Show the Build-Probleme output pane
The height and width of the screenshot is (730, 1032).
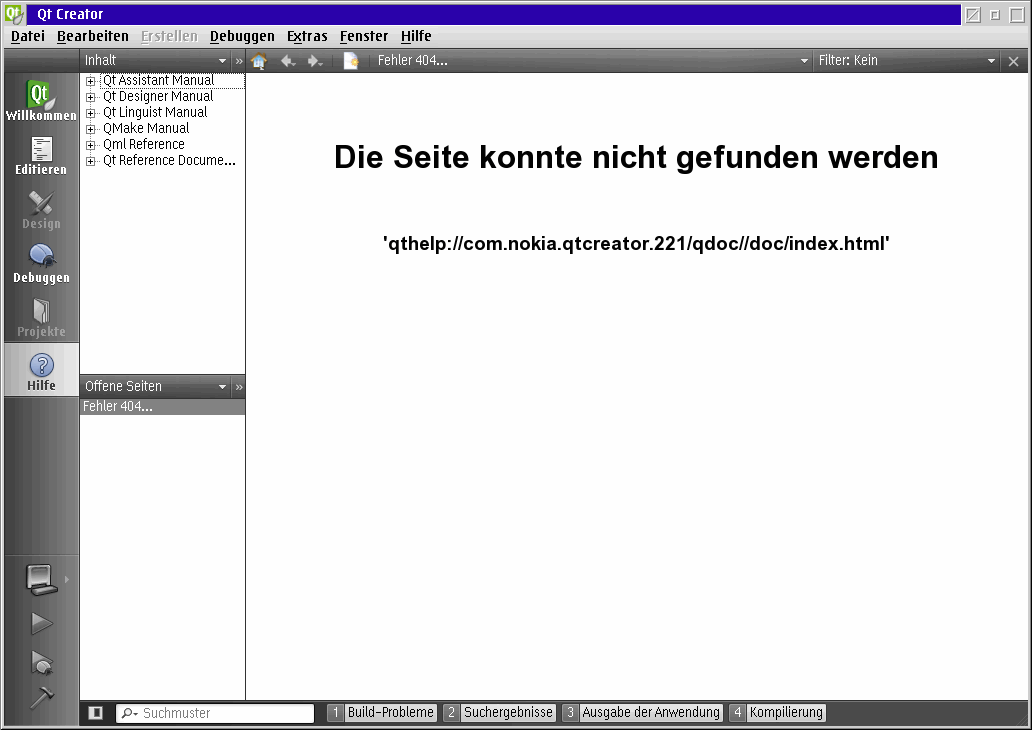click(x=382, y=712)
